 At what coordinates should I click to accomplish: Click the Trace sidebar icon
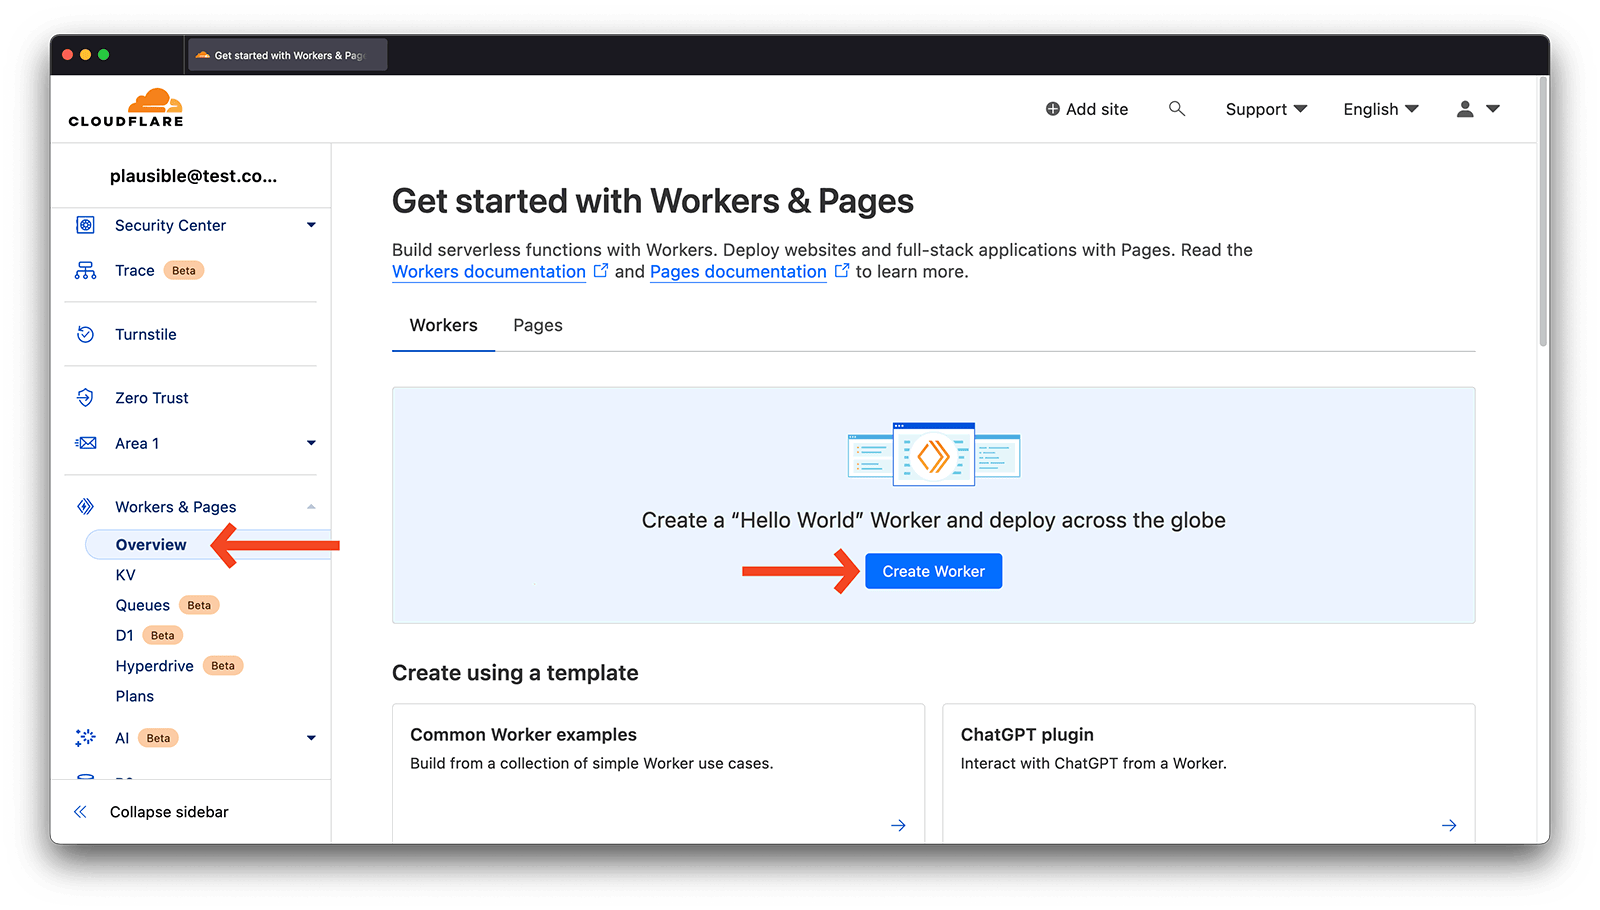[86, 270]
